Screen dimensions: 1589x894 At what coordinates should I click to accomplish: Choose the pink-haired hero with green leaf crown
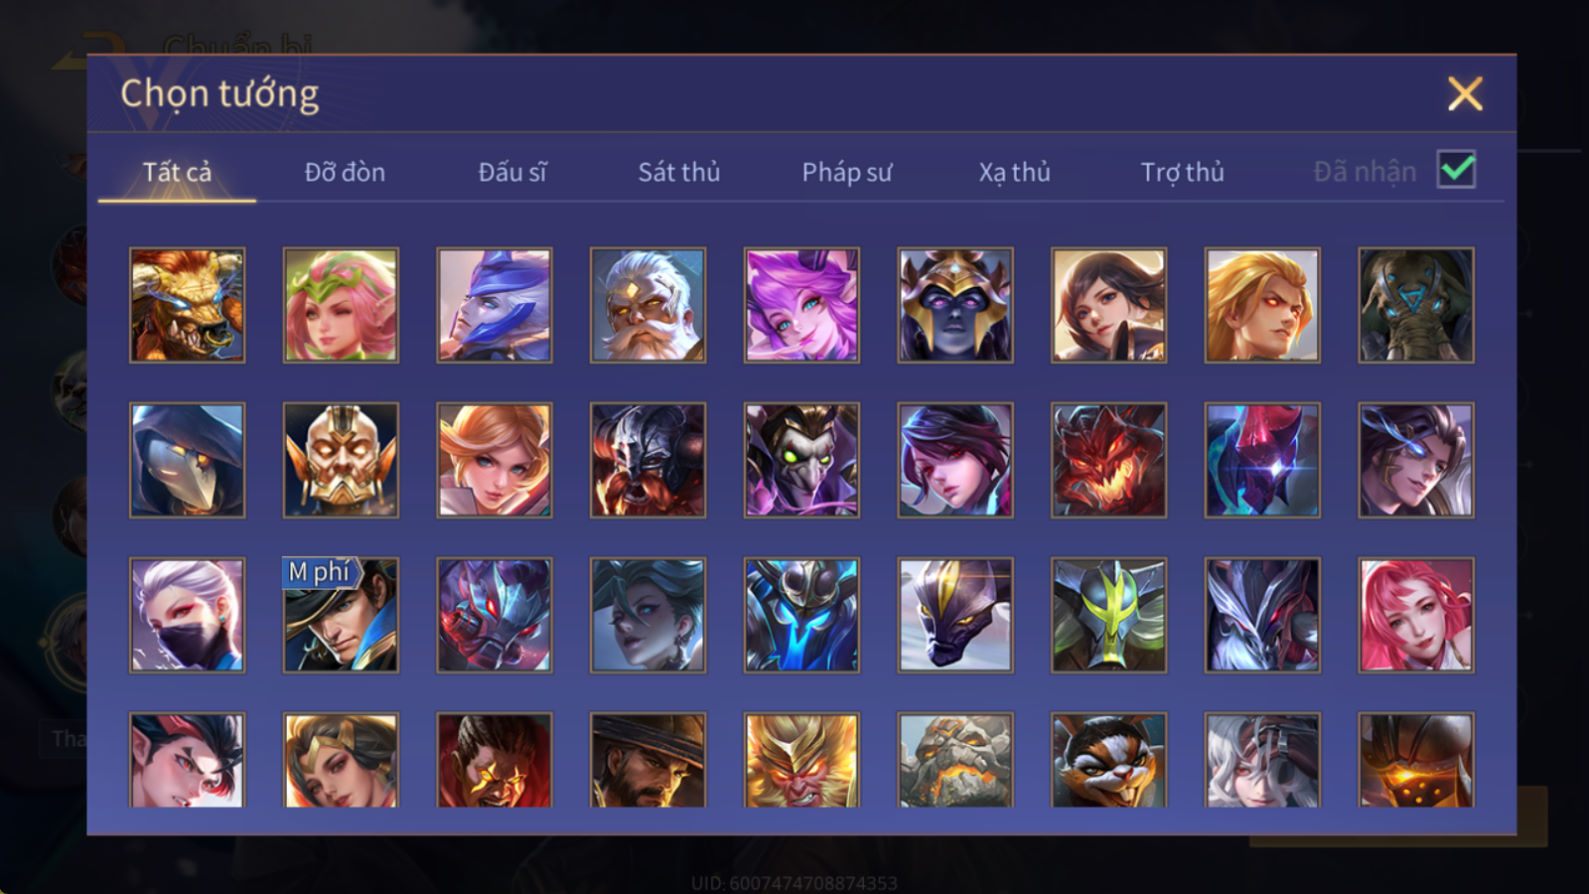341,305
